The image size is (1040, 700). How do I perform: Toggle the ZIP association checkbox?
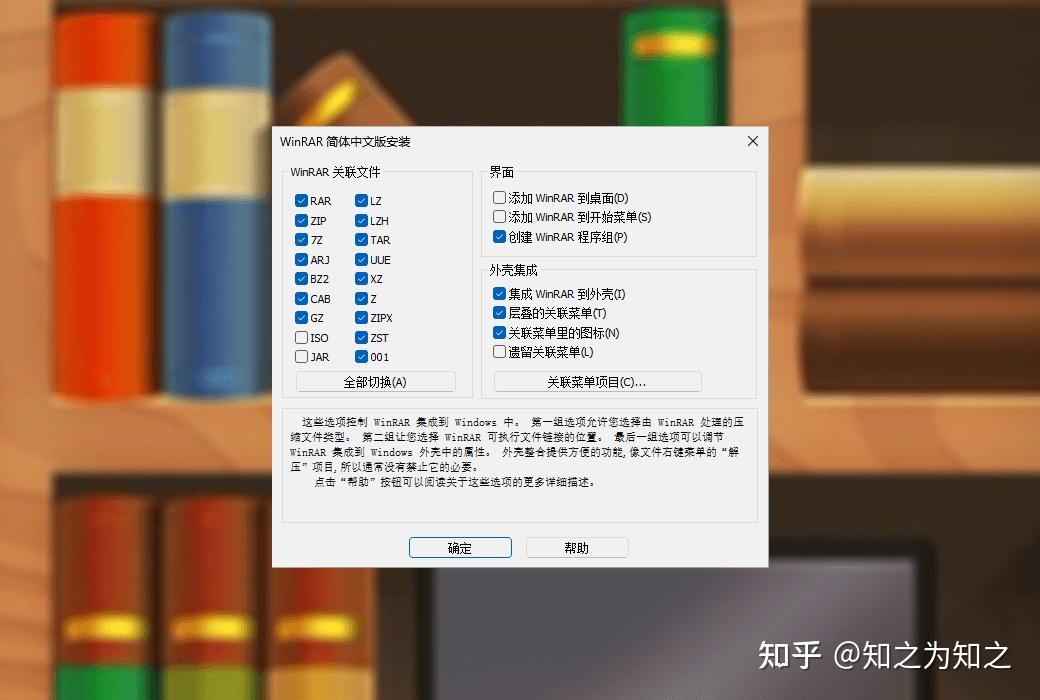pos(301,220)
